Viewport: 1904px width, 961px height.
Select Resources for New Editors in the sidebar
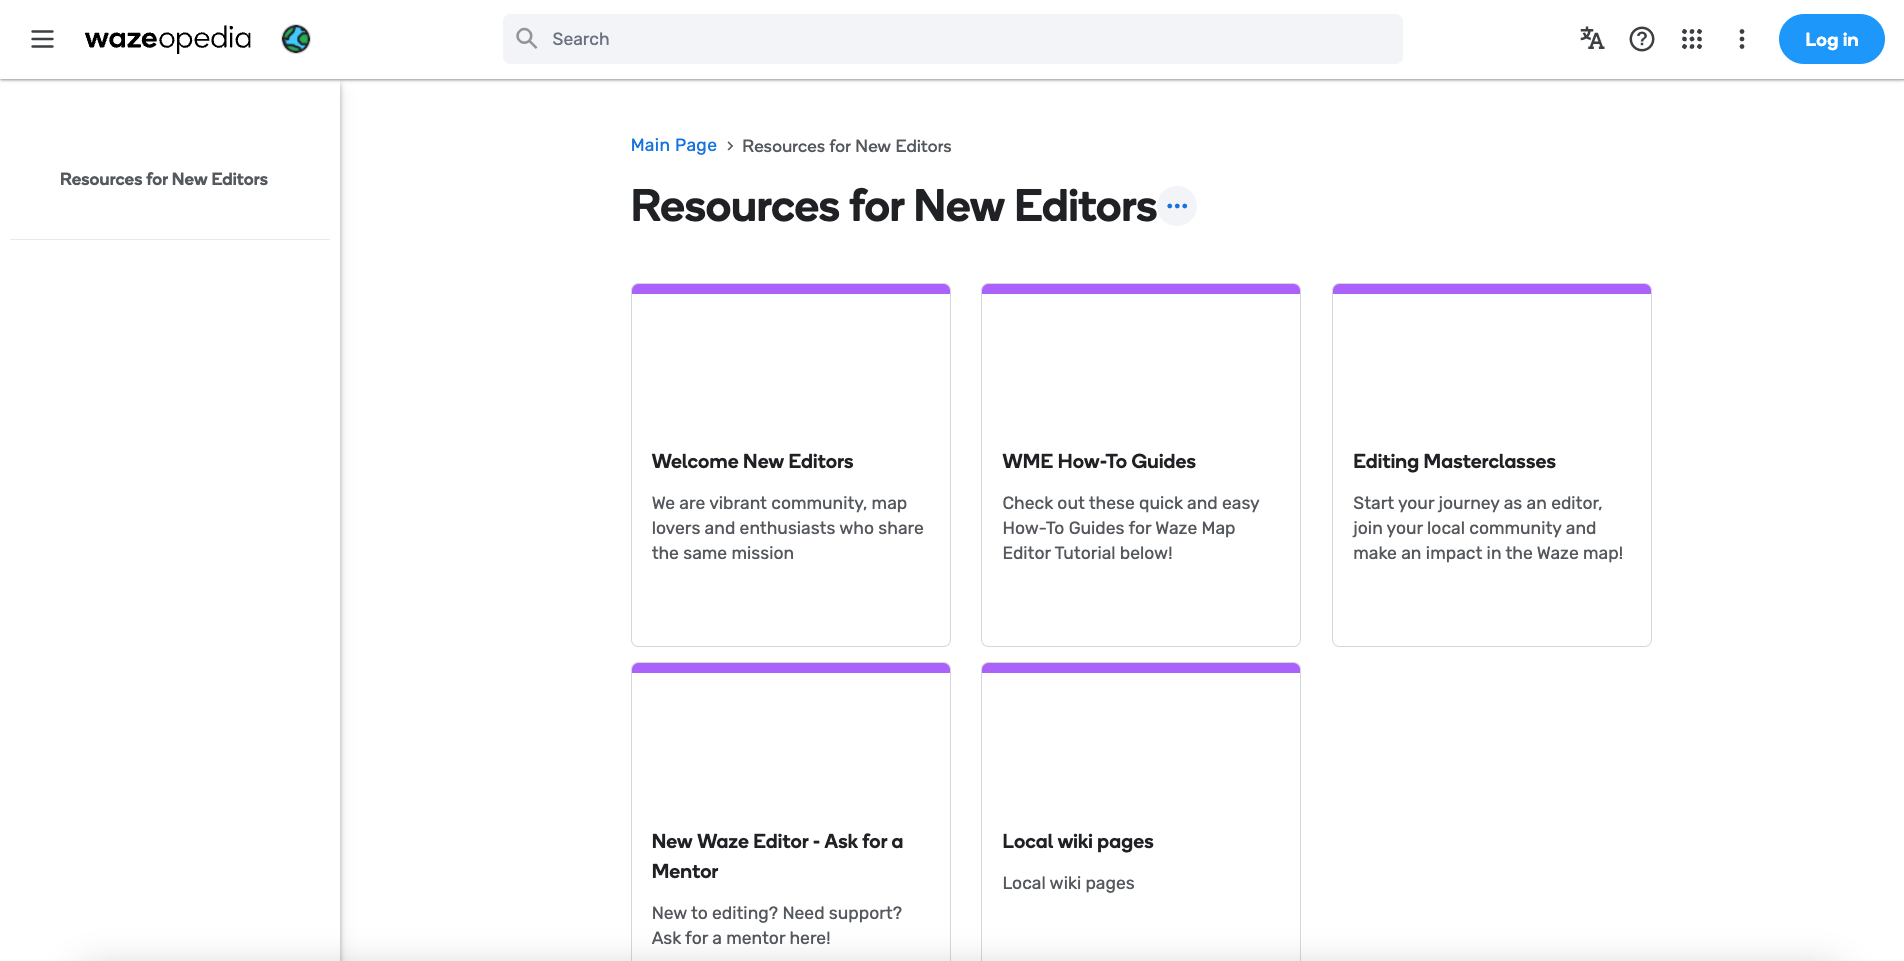click(163, 179)
